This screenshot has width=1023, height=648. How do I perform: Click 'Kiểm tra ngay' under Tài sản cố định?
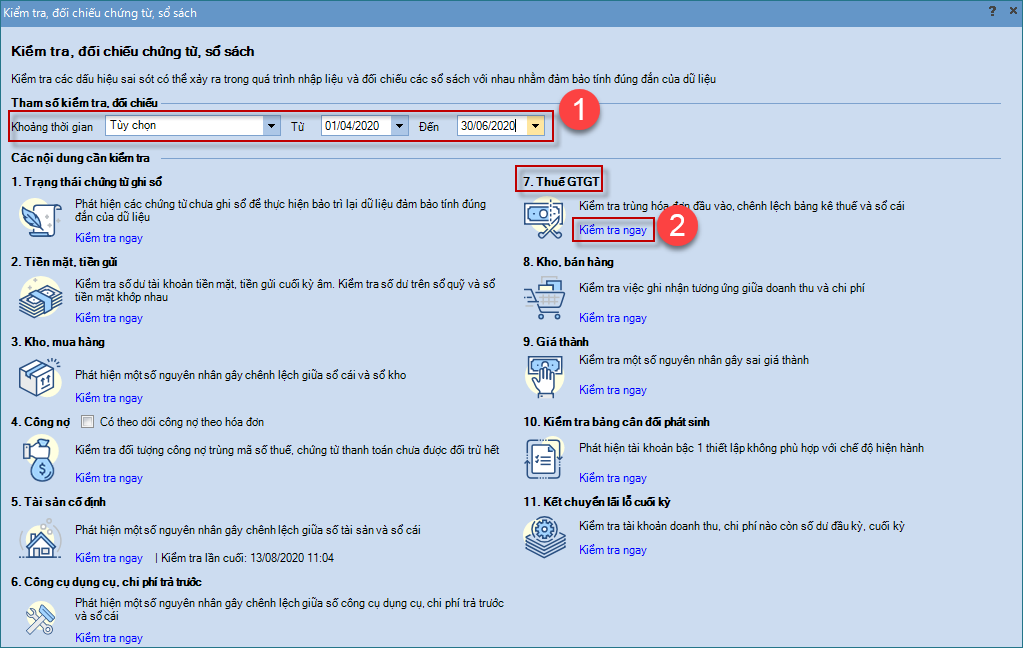coord(109,558)
